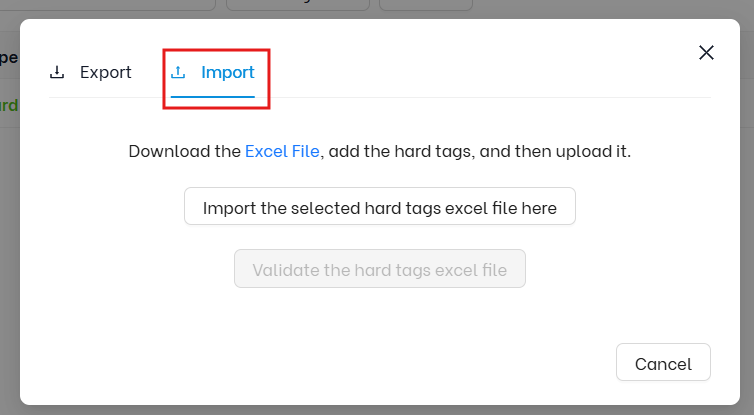Click the green 'rd' text behind dialog
The image size is (754, 415).
[9, 105]
